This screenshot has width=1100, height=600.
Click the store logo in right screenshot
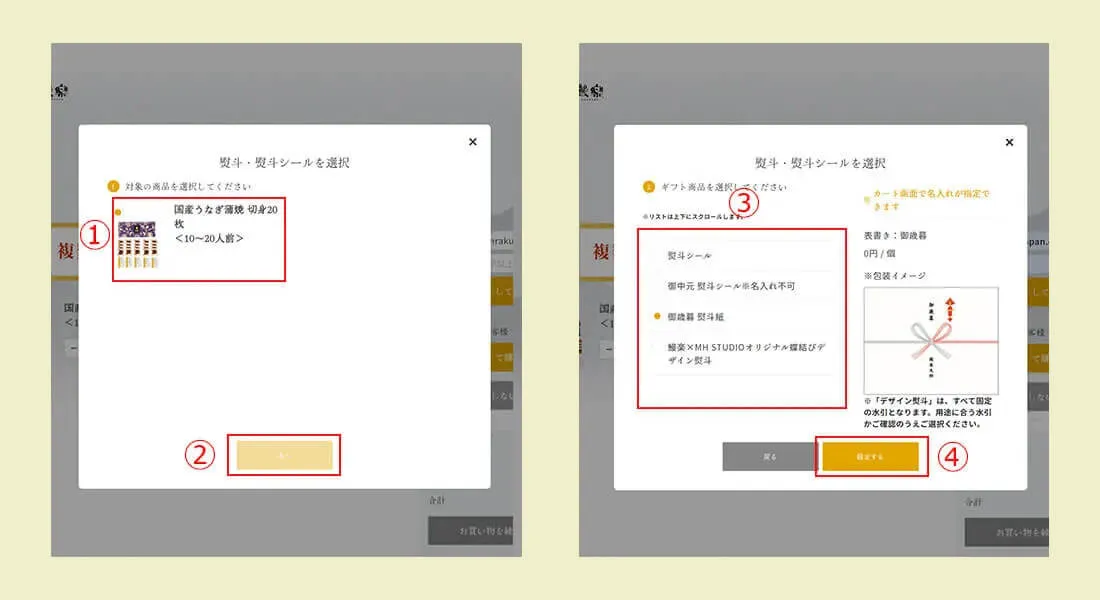pos(587,91)
